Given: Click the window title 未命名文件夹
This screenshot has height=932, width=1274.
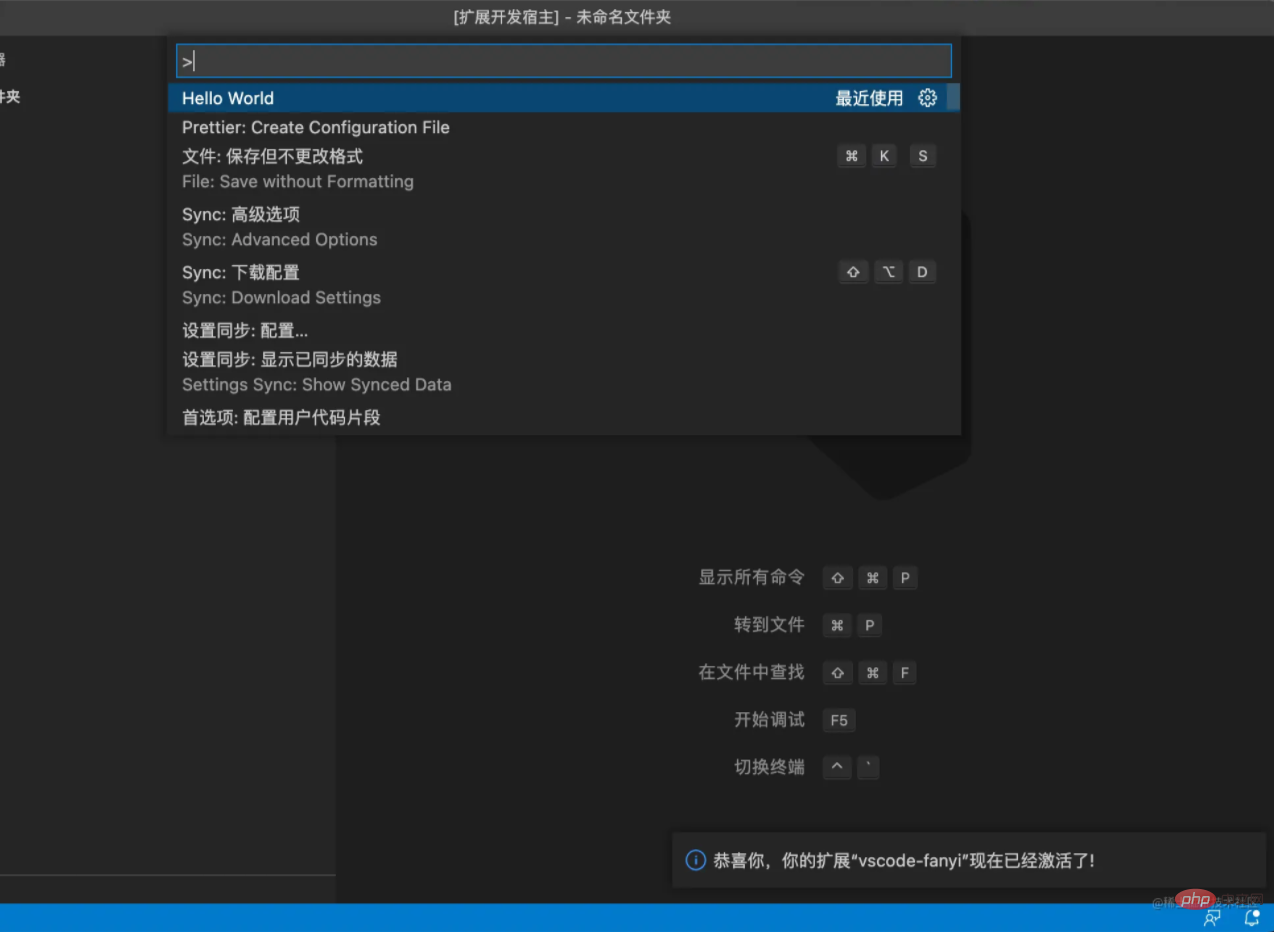Looking at the screenshot, I should click(623, 17).
